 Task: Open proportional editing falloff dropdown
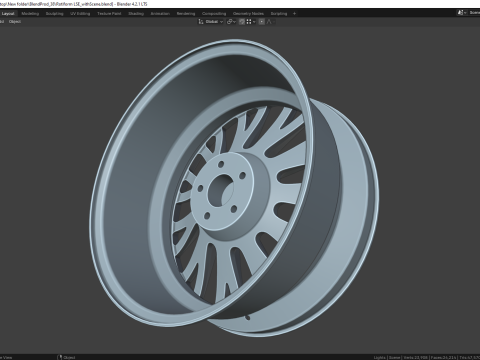click(x=270, y=22)
